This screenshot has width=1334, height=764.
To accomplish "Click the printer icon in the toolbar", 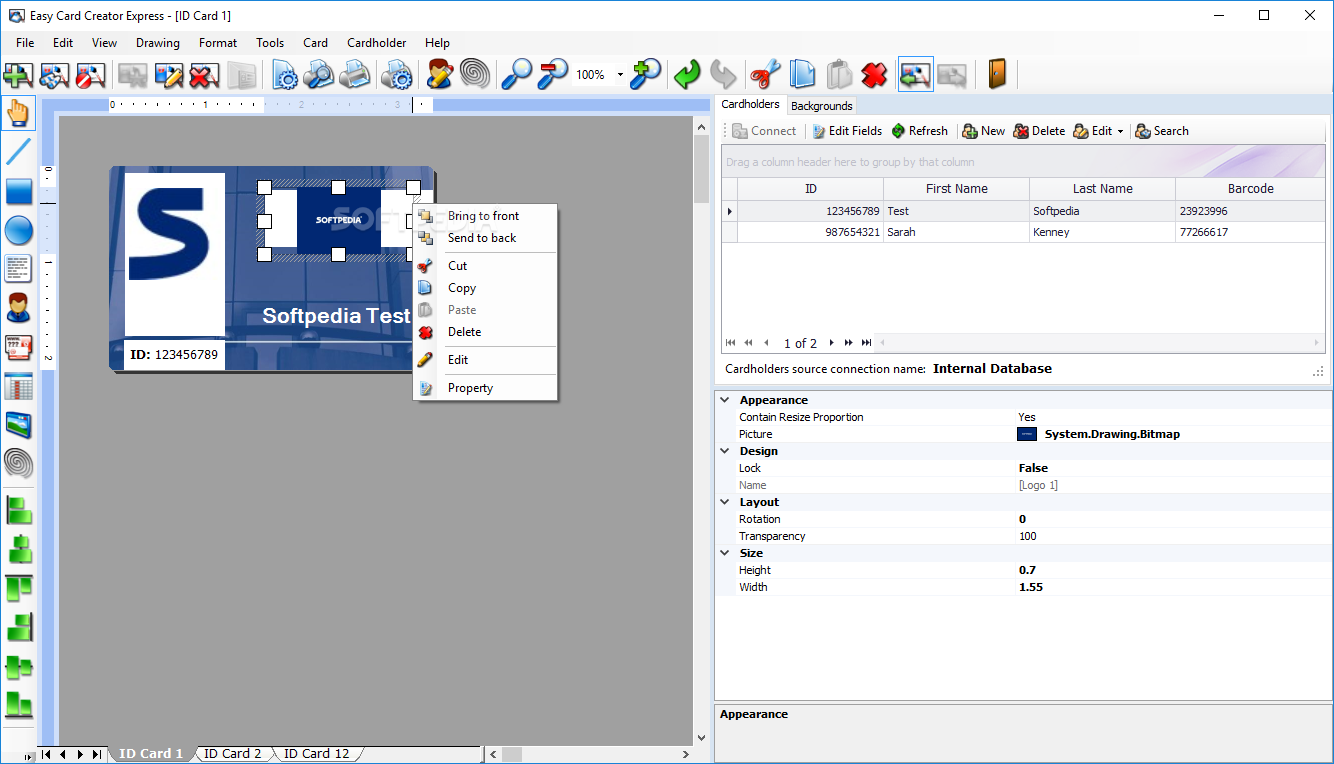I will point(353,75).
